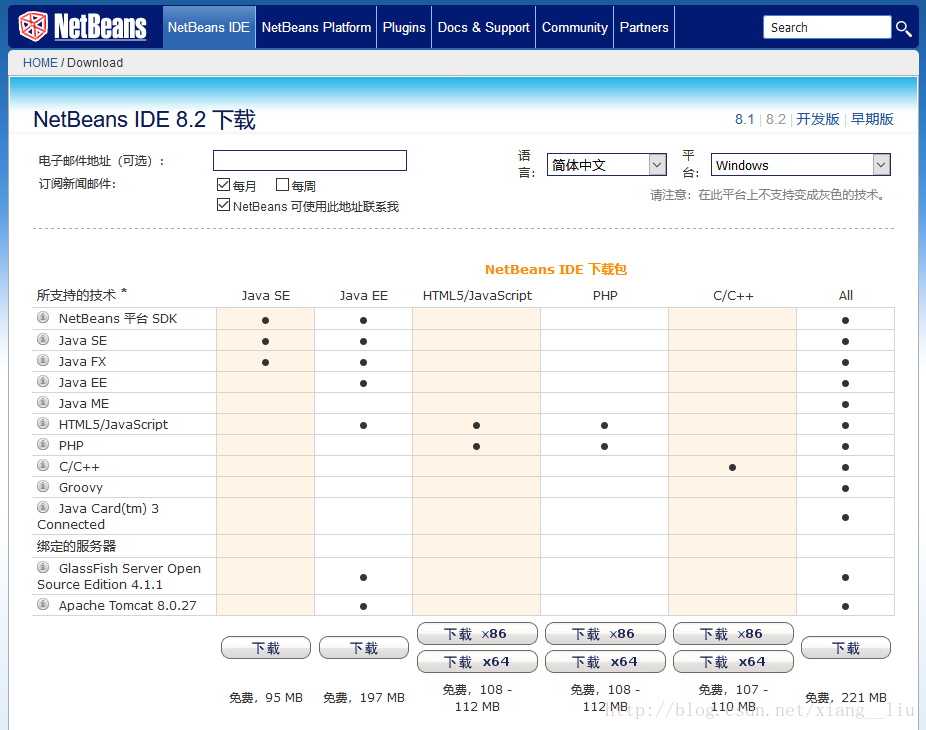The height and width of the screenshot is (730, 926).
Task: Open info icon for GlassFish Server row
Action: tap(43, 567)
